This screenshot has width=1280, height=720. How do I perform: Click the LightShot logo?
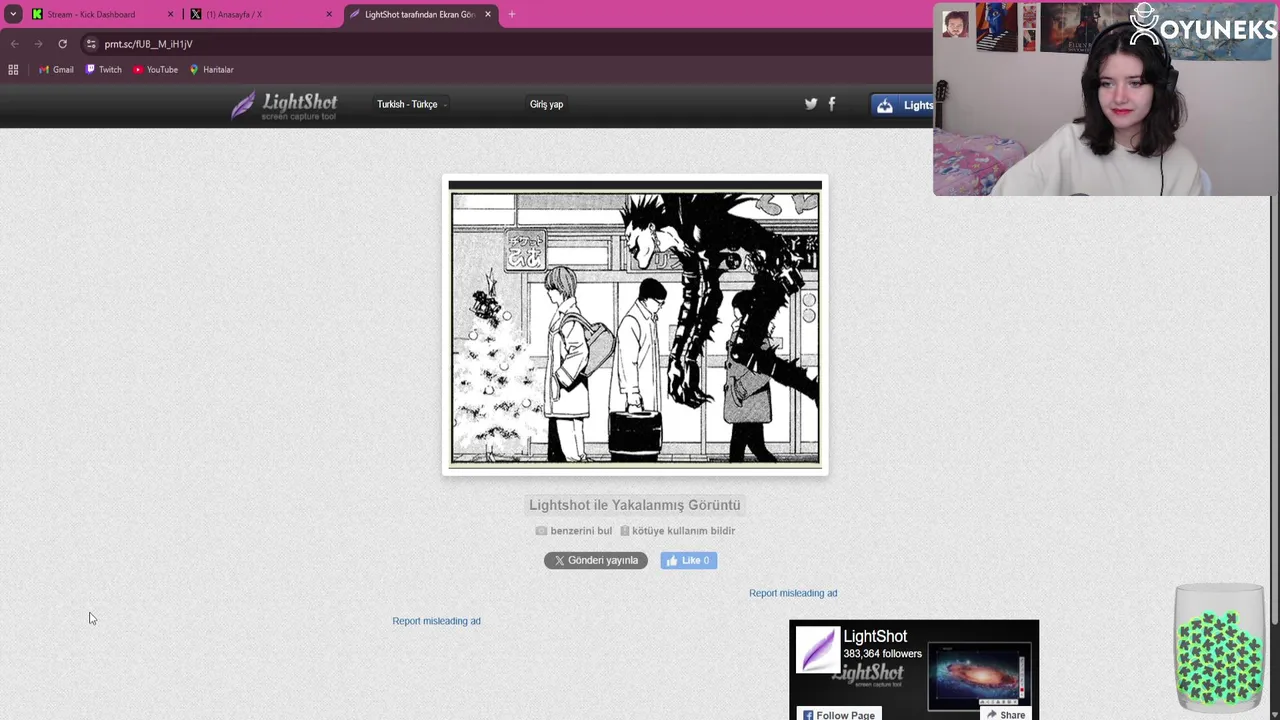point(284,105)
